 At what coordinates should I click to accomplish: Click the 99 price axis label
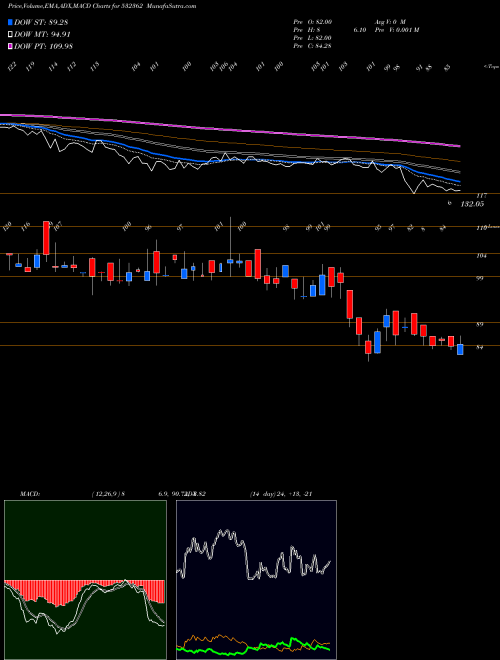480,278
